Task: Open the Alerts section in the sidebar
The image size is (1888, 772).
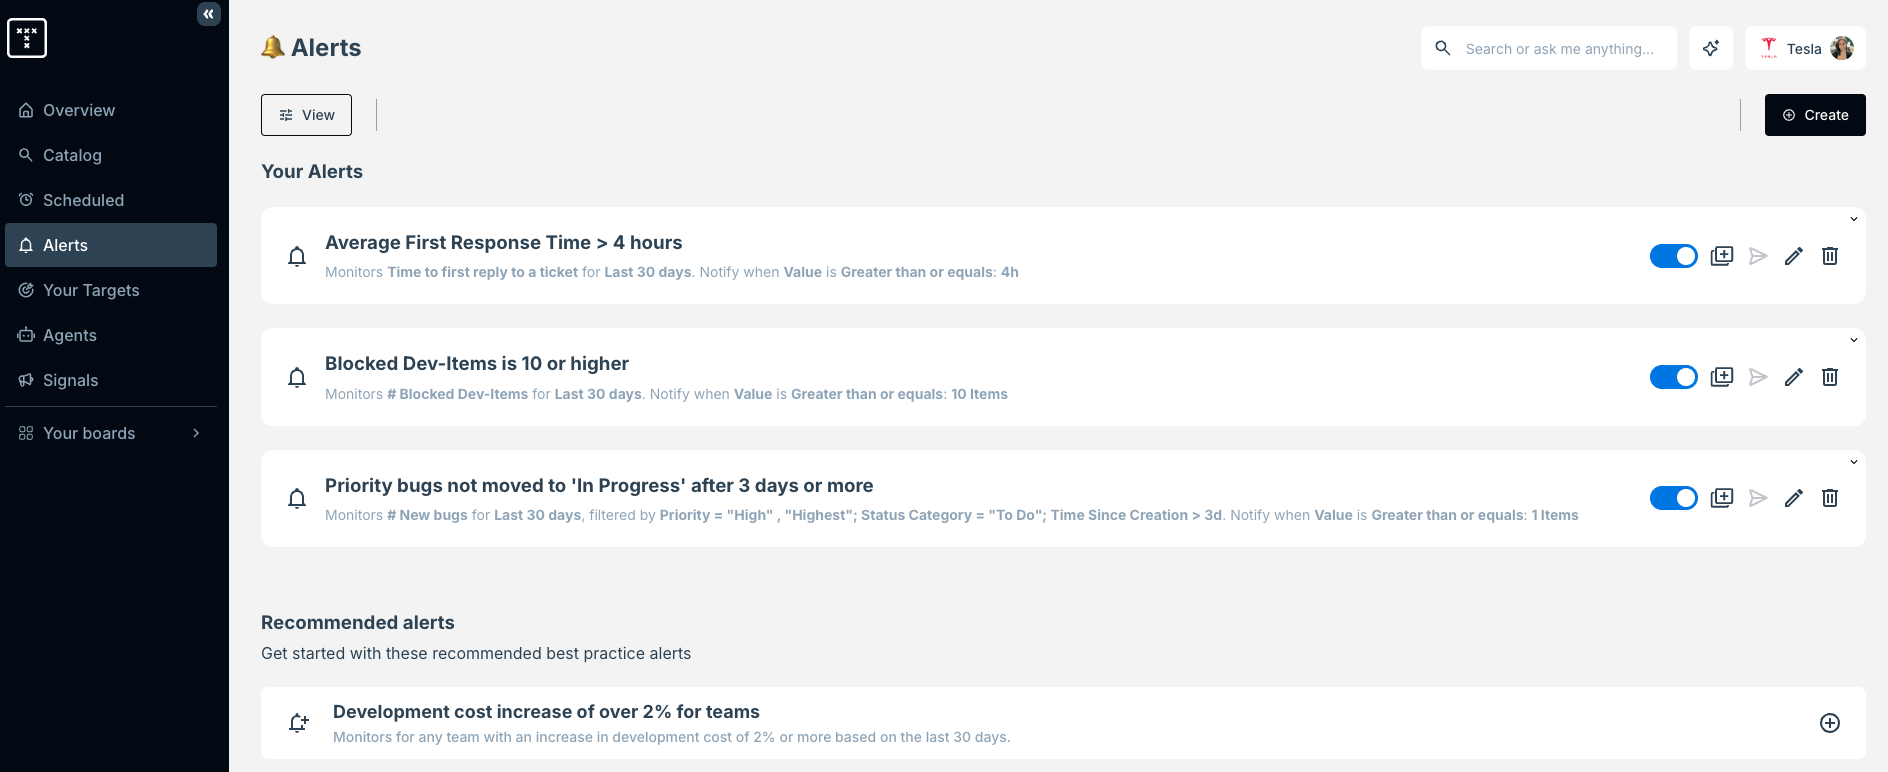Action: click(64, 245)
